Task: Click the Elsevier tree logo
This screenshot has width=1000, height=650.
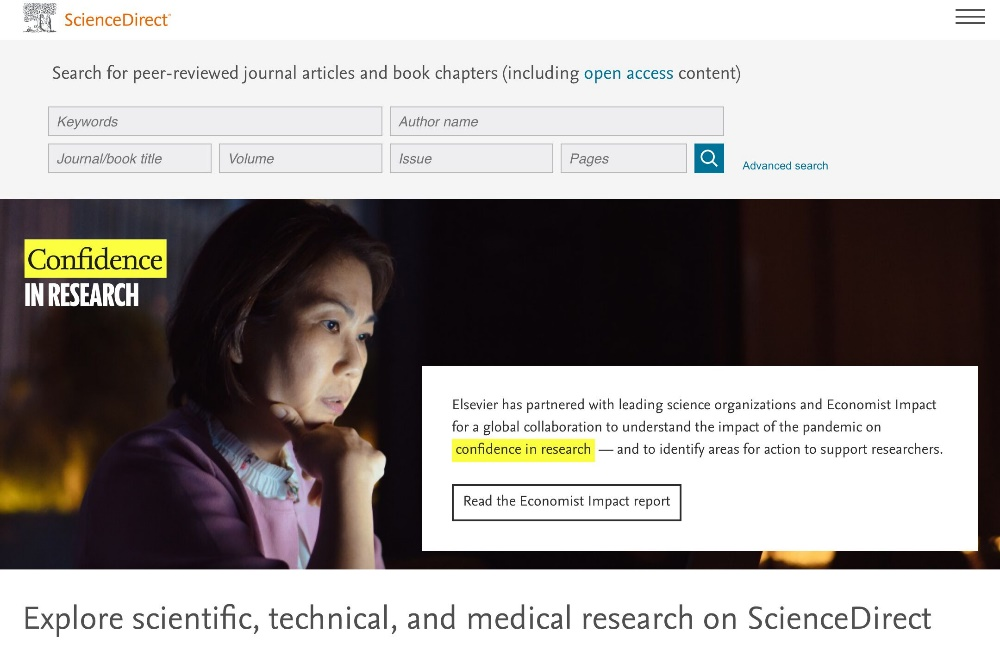Action: (x=40, y=18)
